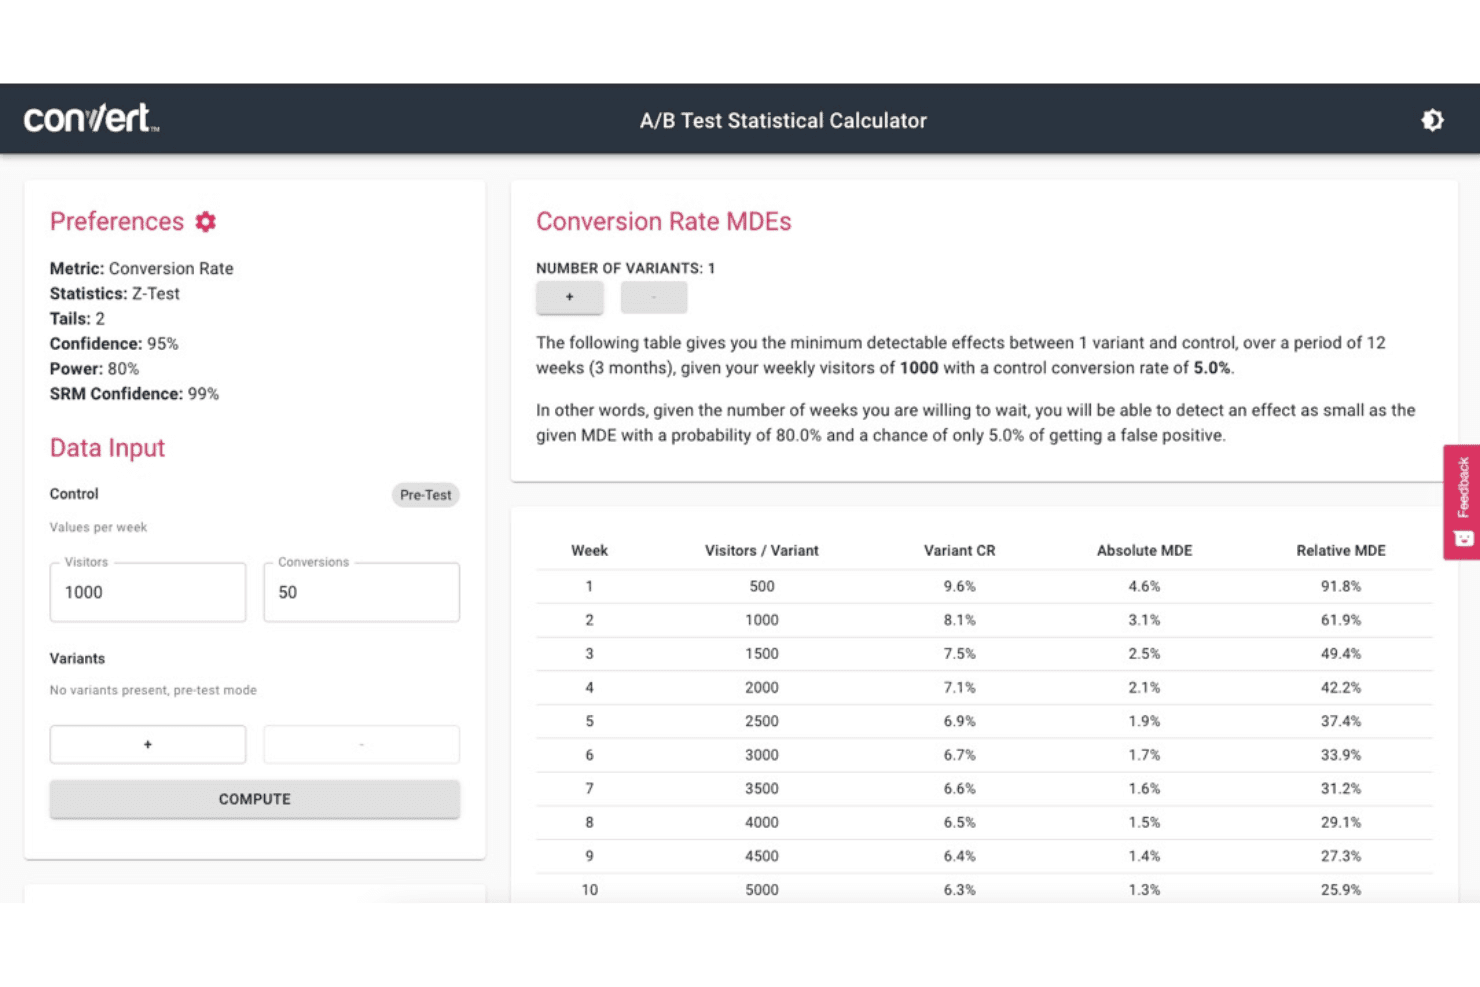Select the Week column header
1480x987 pixels.
[x=589, y=550]
